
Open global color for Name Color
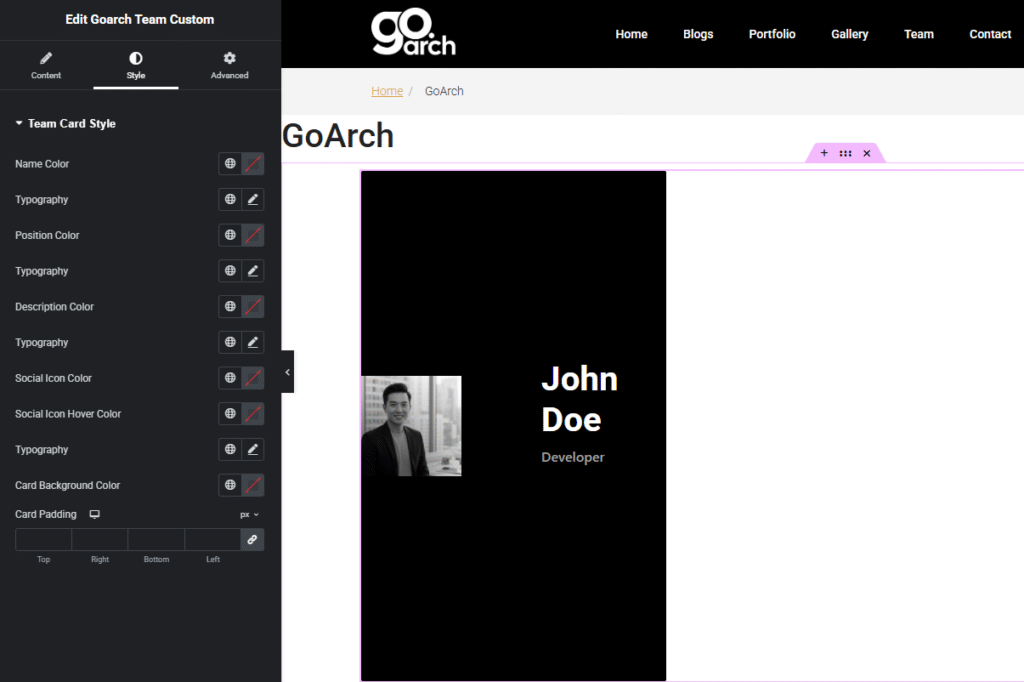230,163
